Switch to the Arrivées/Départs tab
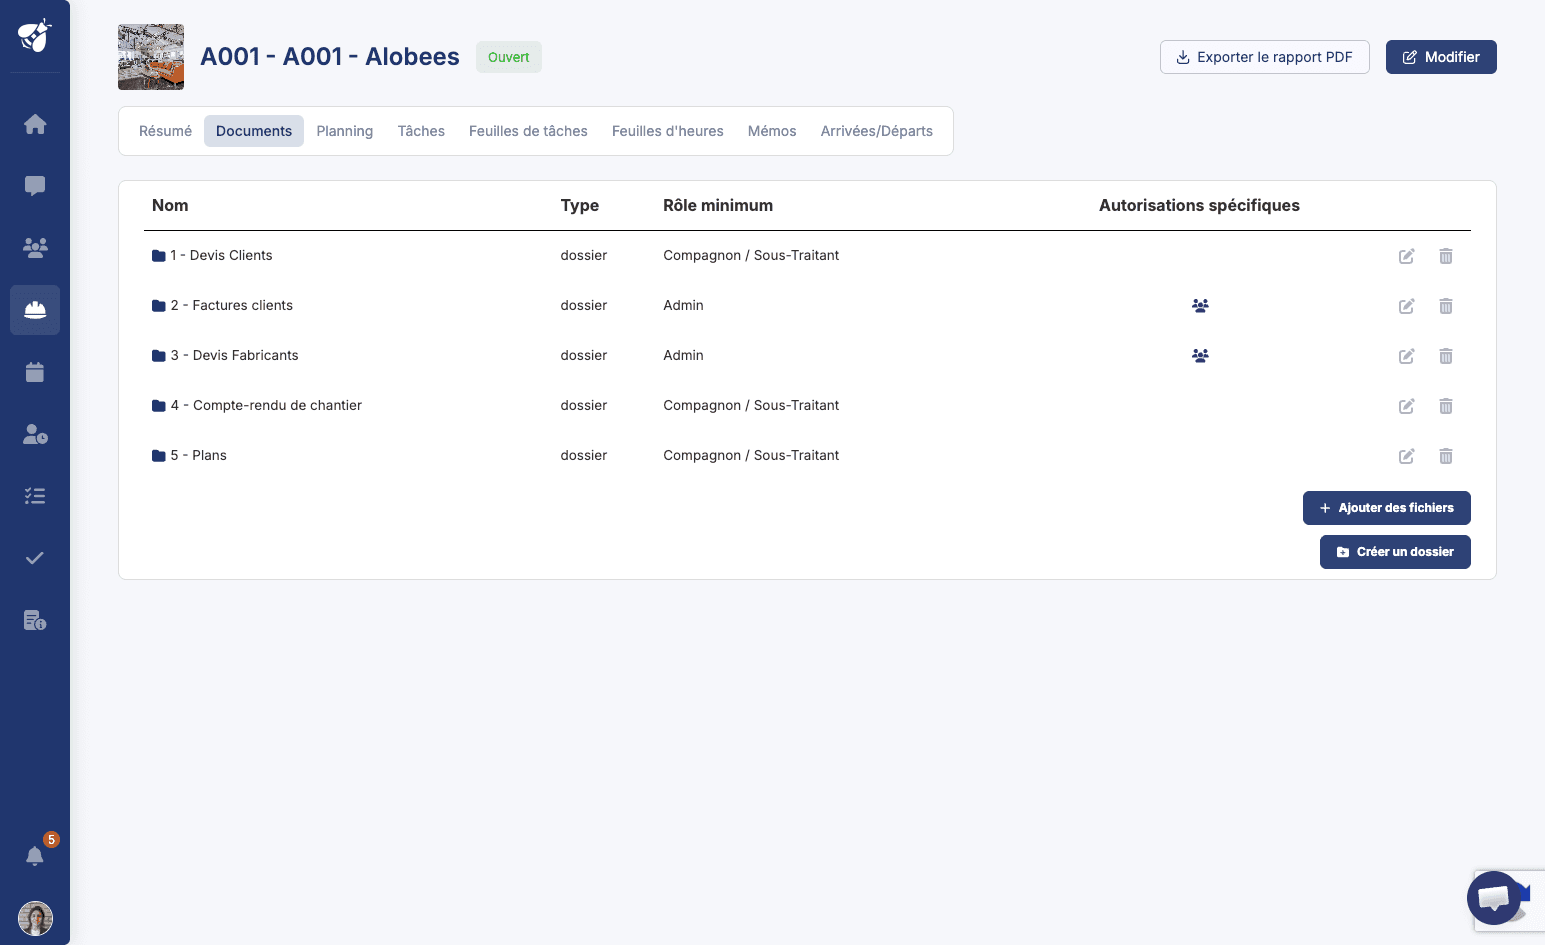Image resolution: width=1545 pixels, height=945 pixels. tap(877, 131)
